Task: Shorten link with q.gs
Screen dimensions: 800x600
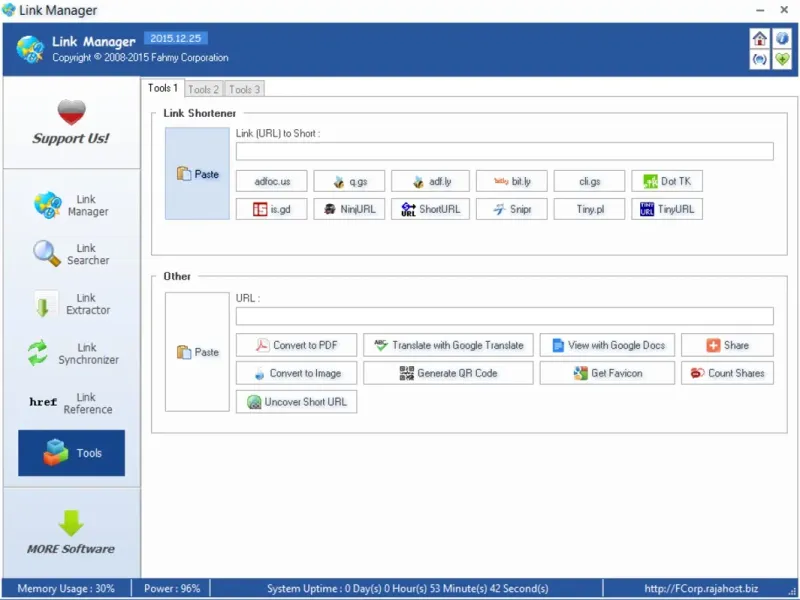Action: tap(349, 181)
